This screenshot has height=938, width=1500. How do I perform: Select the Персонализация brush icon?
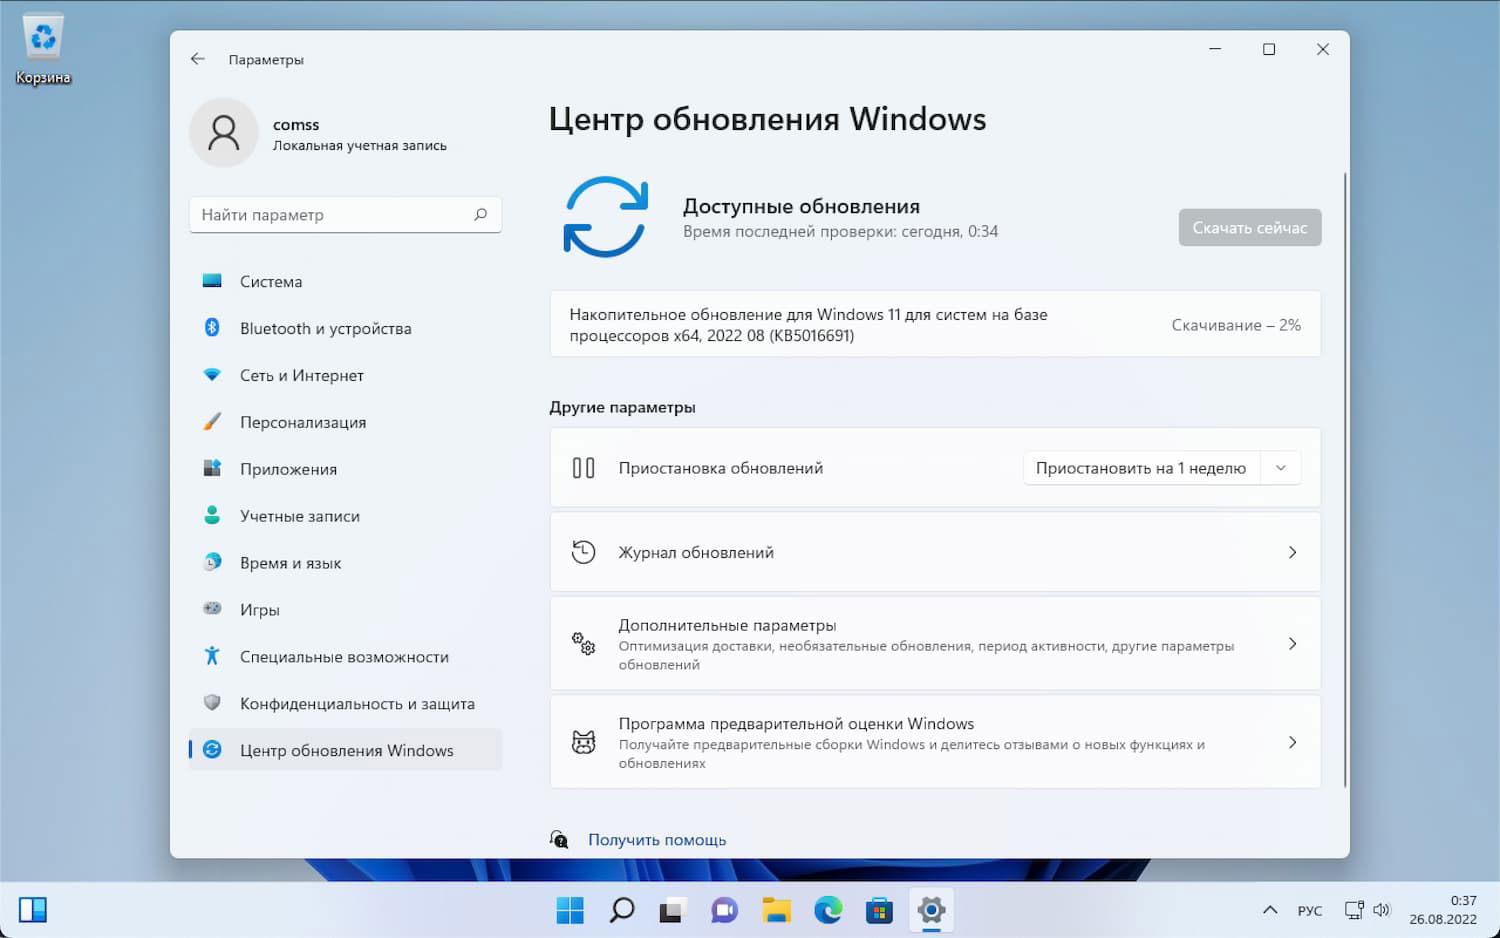click(x=212, y=422)
